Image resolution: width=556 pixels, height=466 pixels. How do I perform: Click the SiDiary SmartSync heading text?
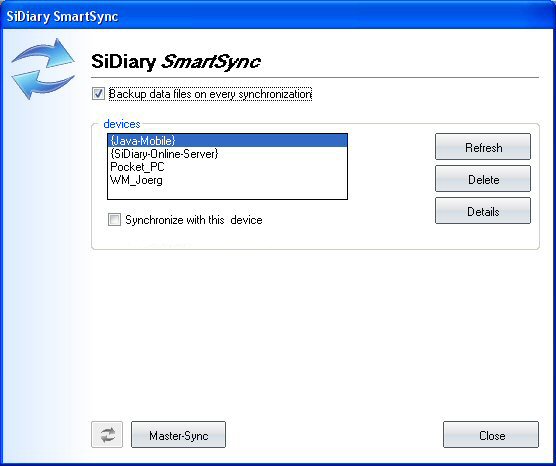[x=176, y=62]
